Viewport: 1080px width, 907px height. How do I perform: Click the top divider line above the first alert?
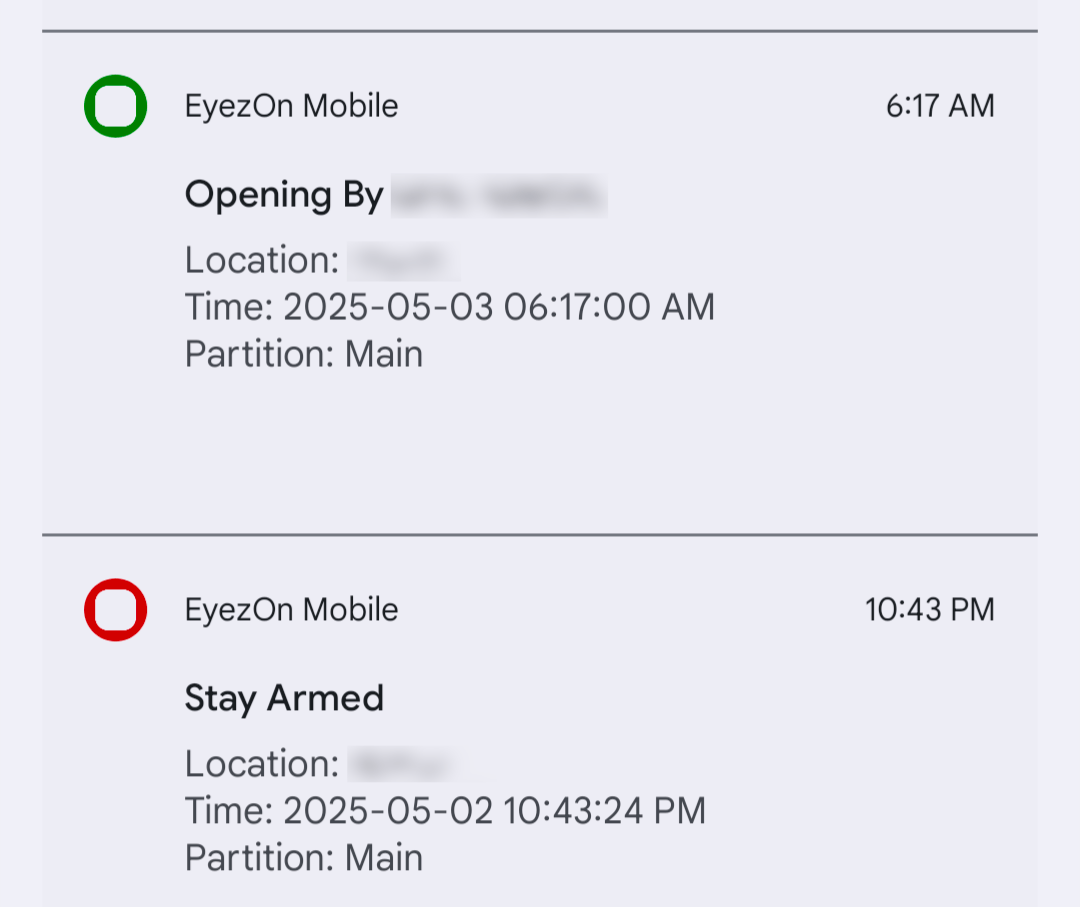[x=540, y=31]
